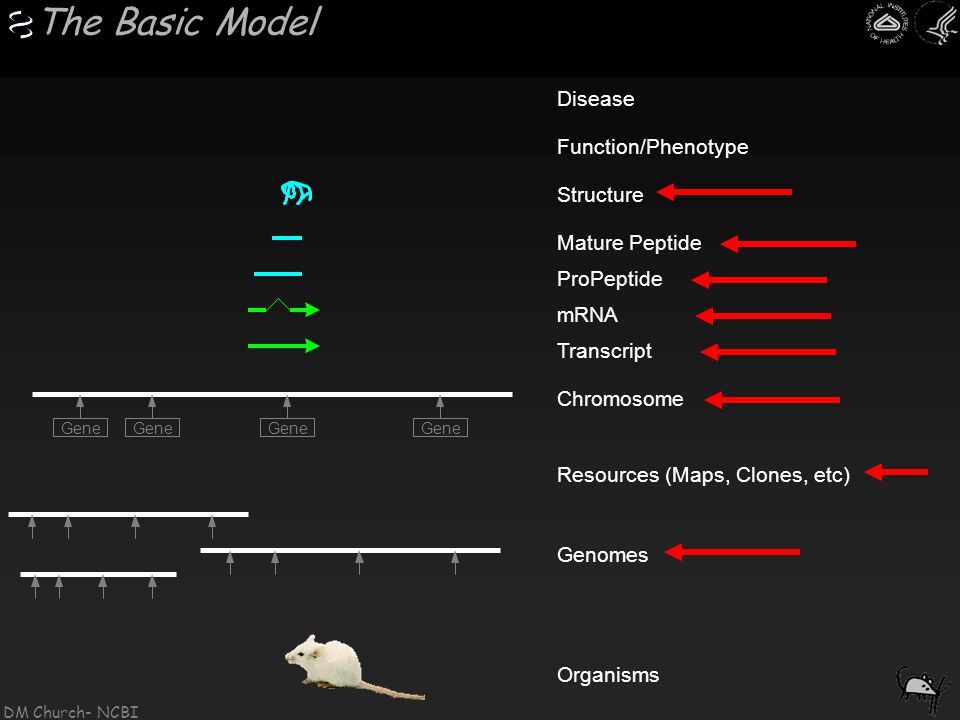Viewport: 960px width, 720px height.
Task: Click the short cyan mature peptide line
Action: click(287, 238)
